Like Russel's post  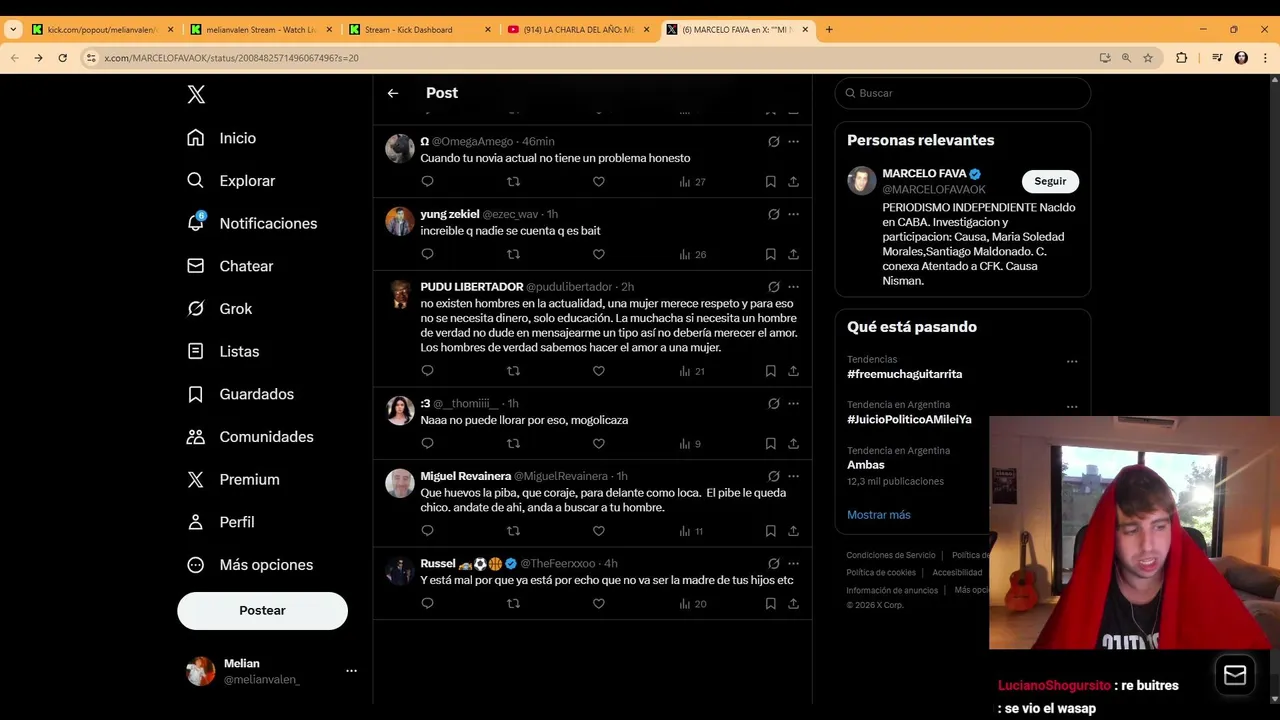[599, 603]
